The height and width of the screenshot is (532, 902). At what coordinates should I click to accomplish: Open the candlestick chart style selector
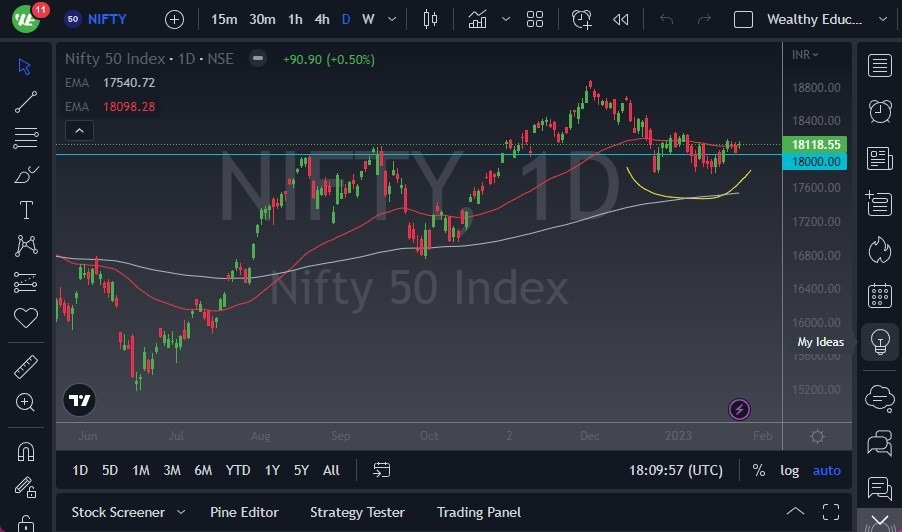[430, 20]
